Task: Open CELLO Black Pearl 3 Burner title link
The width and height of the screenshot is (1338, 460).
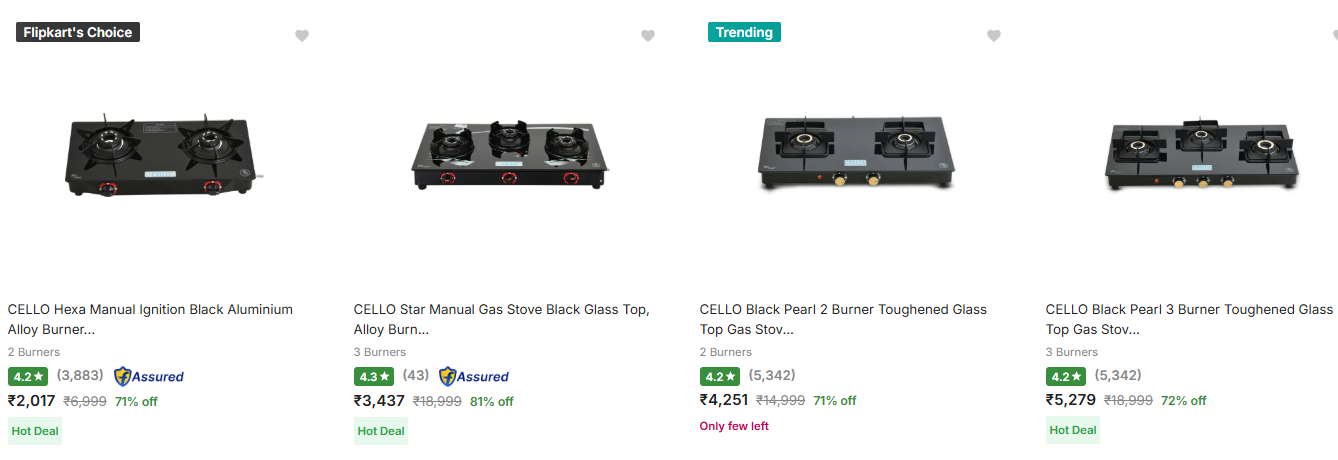Action: (x=1189, y=319)
